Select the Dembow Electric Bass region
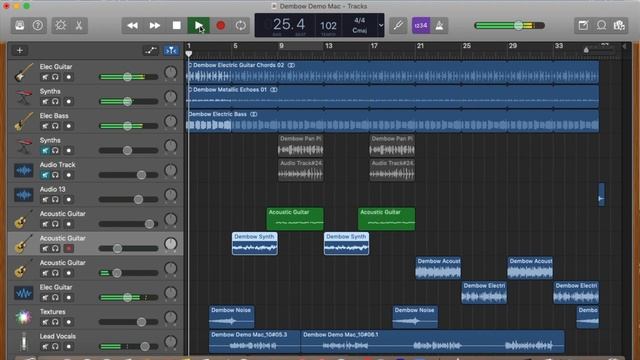Viewport: 640px width, 360px height. pyautogui.click(x=393, y=121)
